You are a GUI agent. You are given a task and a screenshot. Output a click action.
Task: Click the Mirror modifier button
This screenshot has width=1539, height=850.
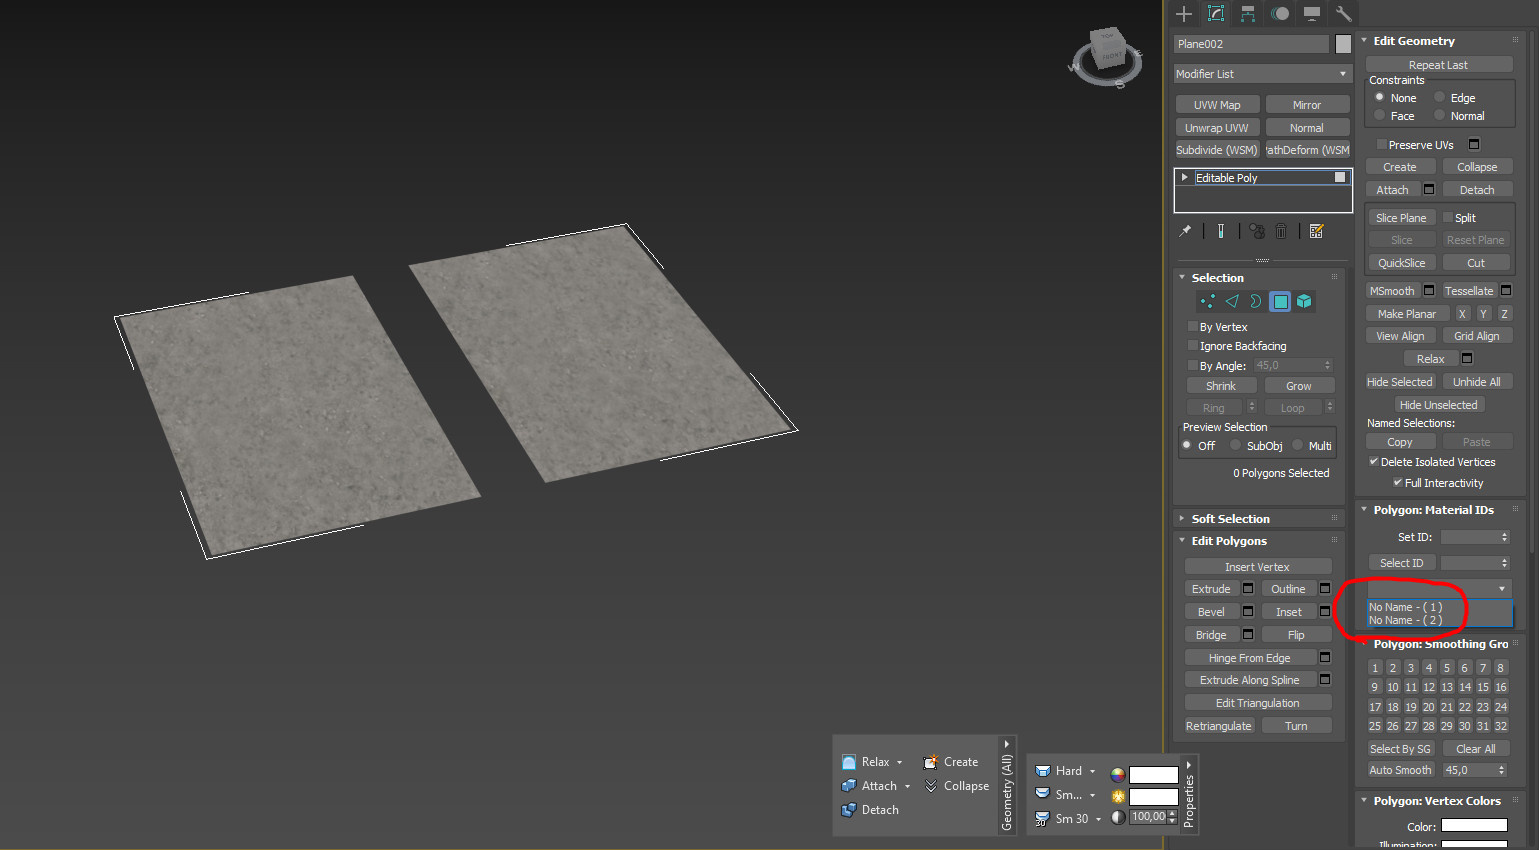click(x=1307, y=105)
